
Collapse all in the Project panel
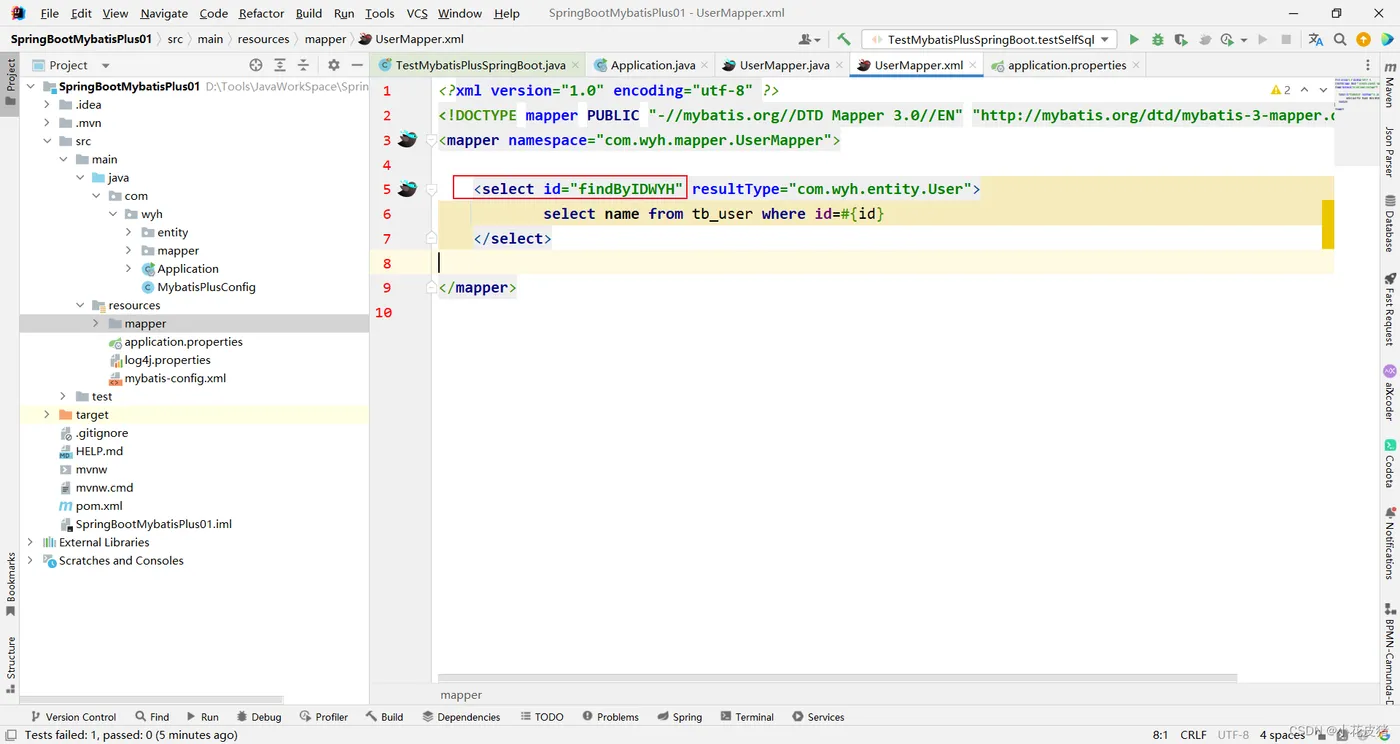point(303,65)
